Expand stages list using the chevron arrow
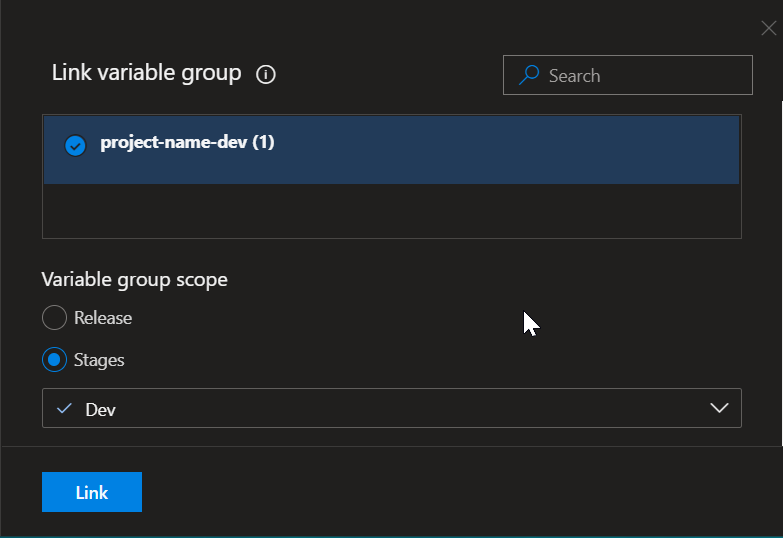Screen dimensions: 783x538 tap(718, 408)
